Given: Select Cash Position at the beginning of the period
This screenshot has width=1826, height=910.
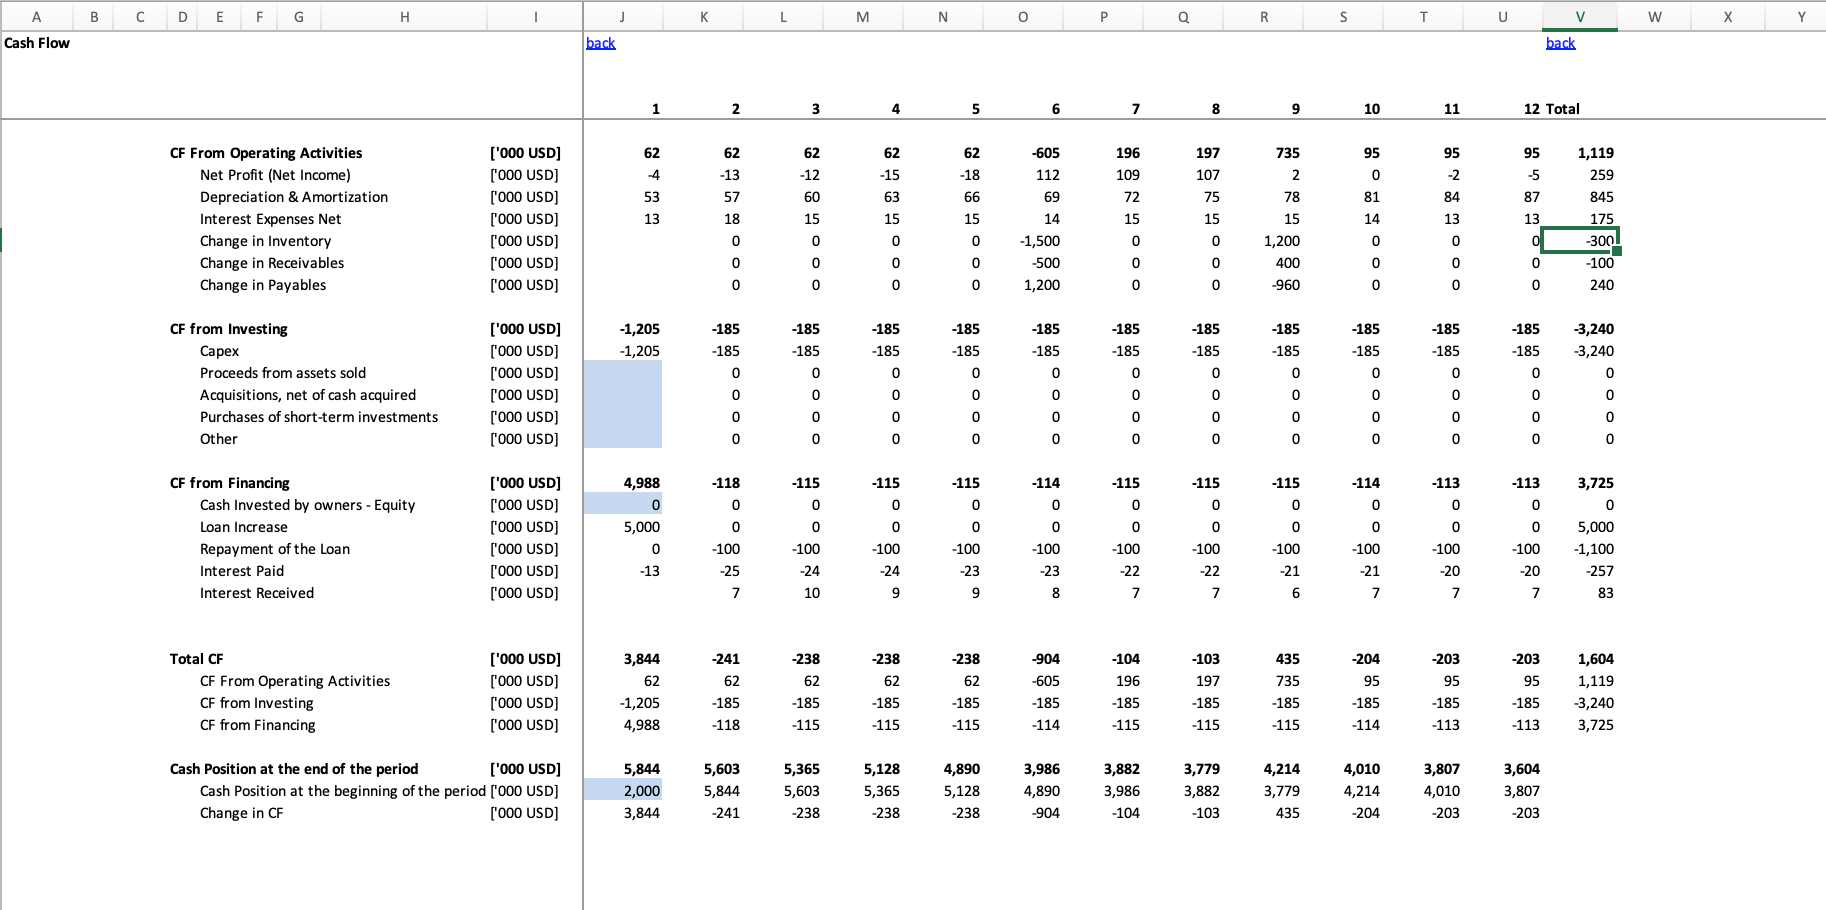Looking at the screenshot, I should 343,791.
